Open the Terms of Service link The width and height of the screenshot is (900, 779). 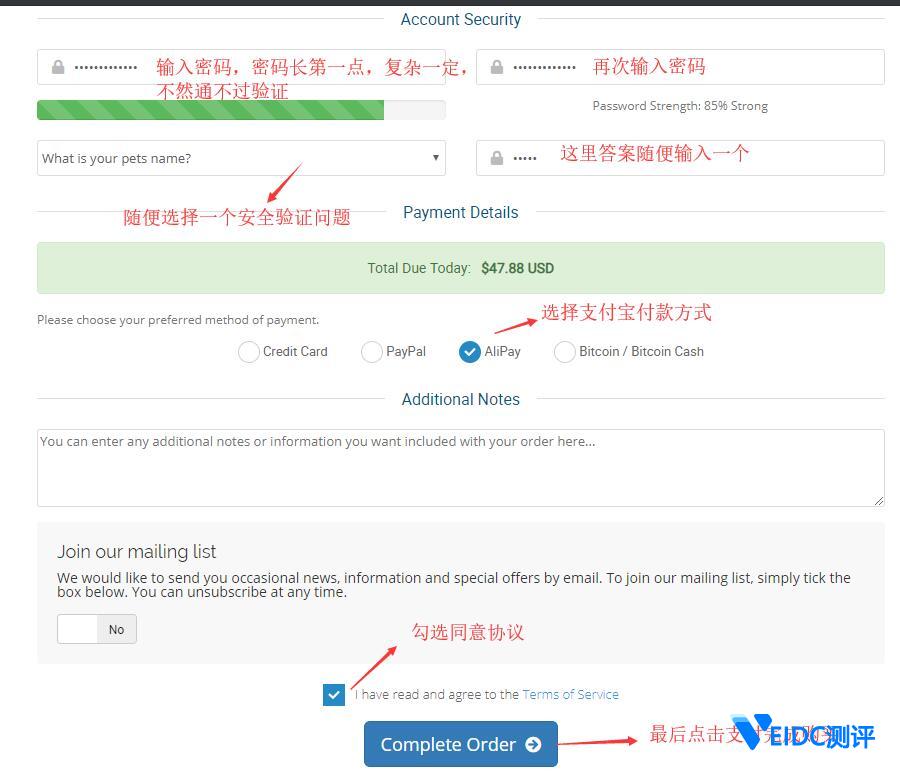570,694
